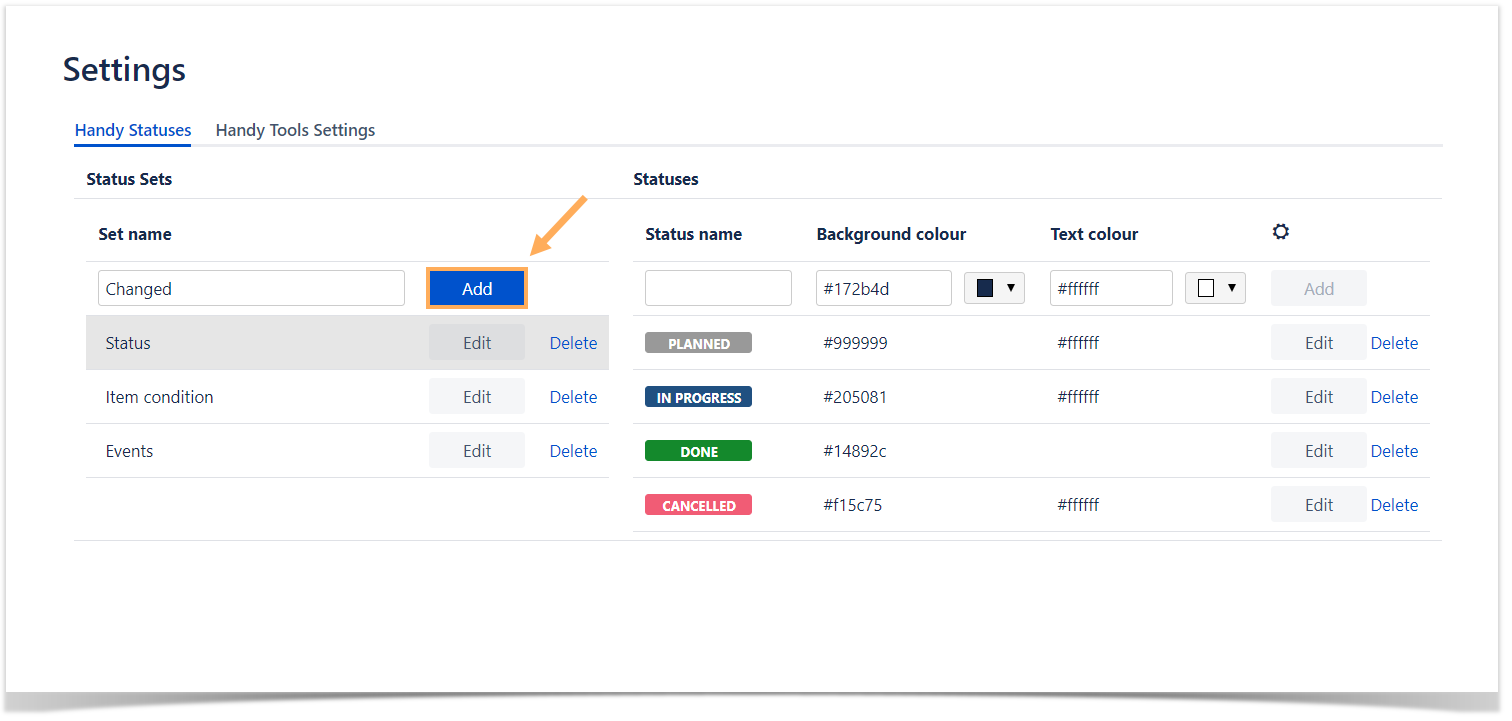Click the IN PROGRESS status badge
1512x721 pixels.
click(x=698, y=397)
